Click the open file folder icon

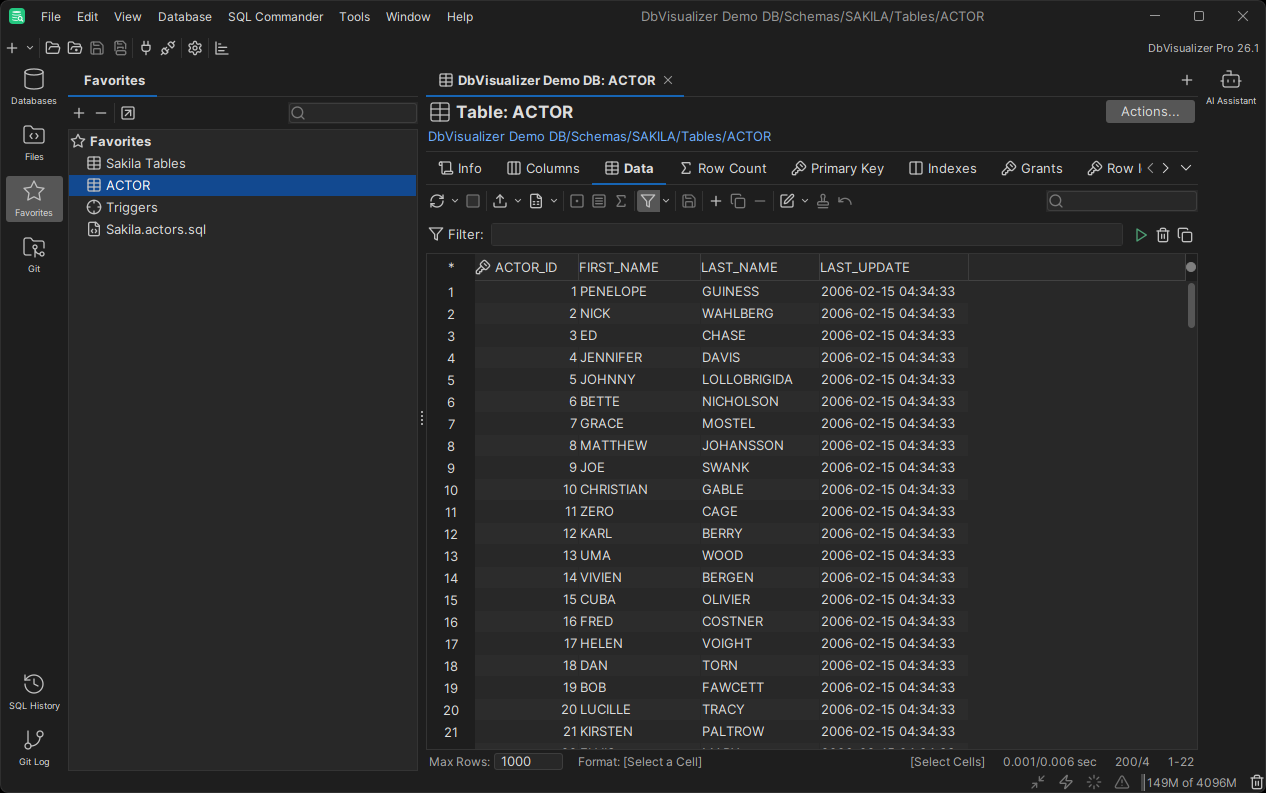coord(53,48)
